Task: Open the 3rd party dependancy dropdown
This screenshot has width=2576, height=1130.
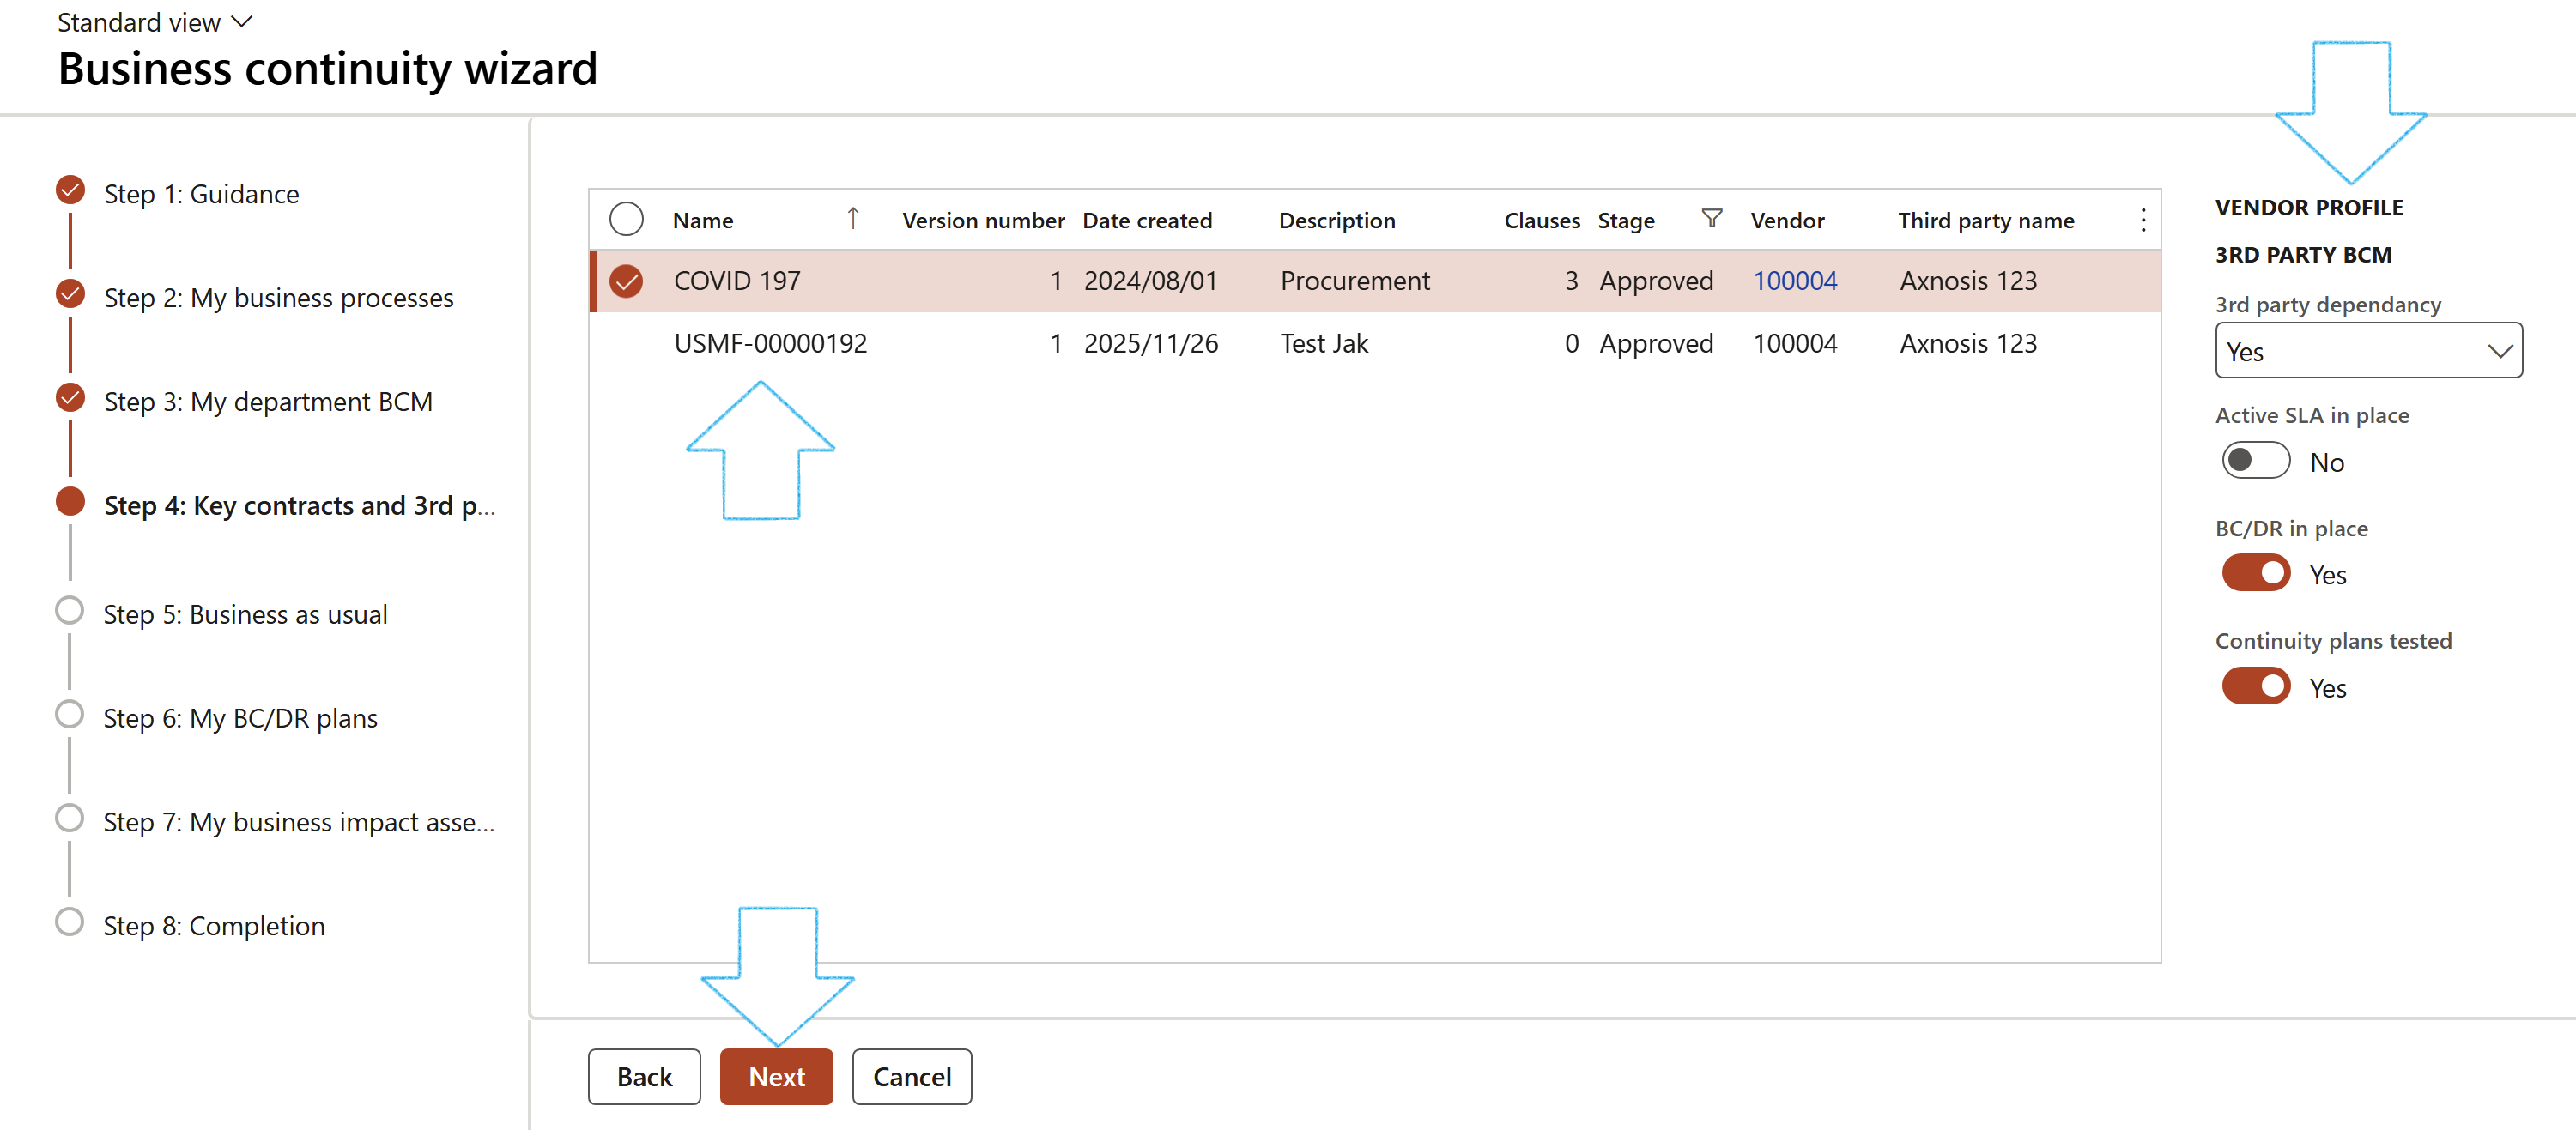Action: click(2368, 351)
